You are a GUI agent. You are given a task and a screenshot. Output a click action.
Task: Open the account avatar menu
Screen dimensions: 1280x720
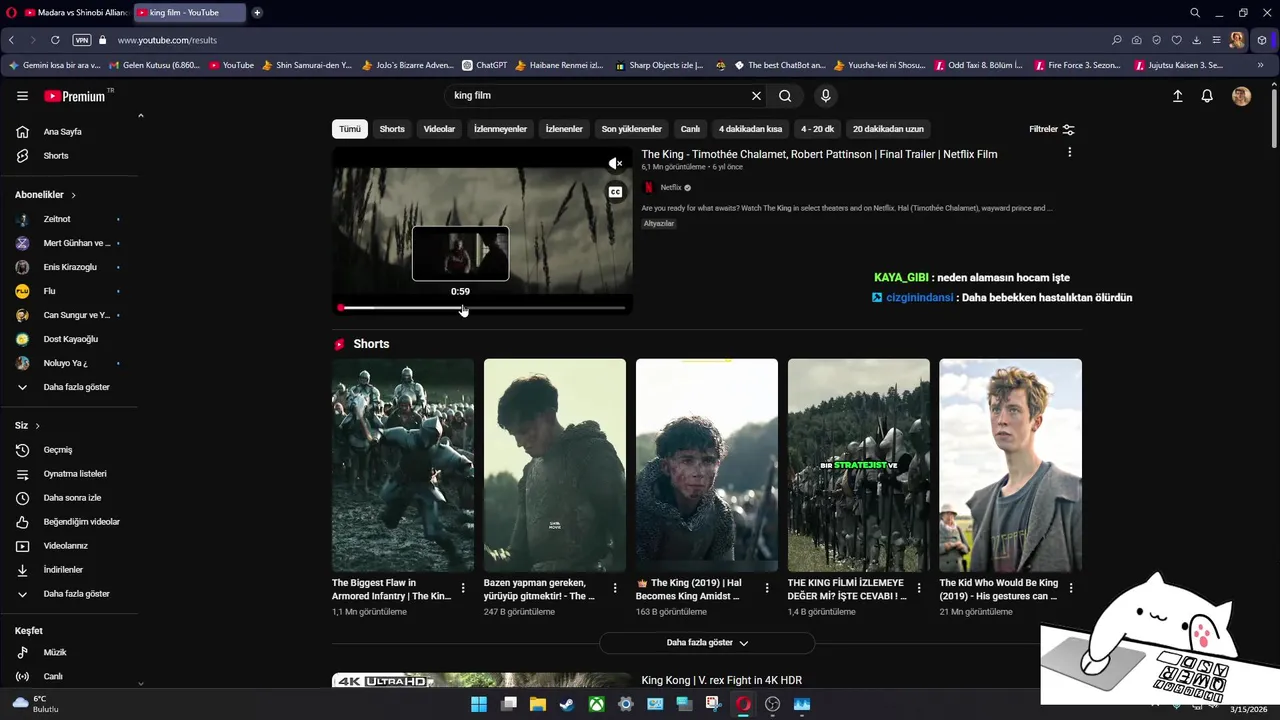1241,96
